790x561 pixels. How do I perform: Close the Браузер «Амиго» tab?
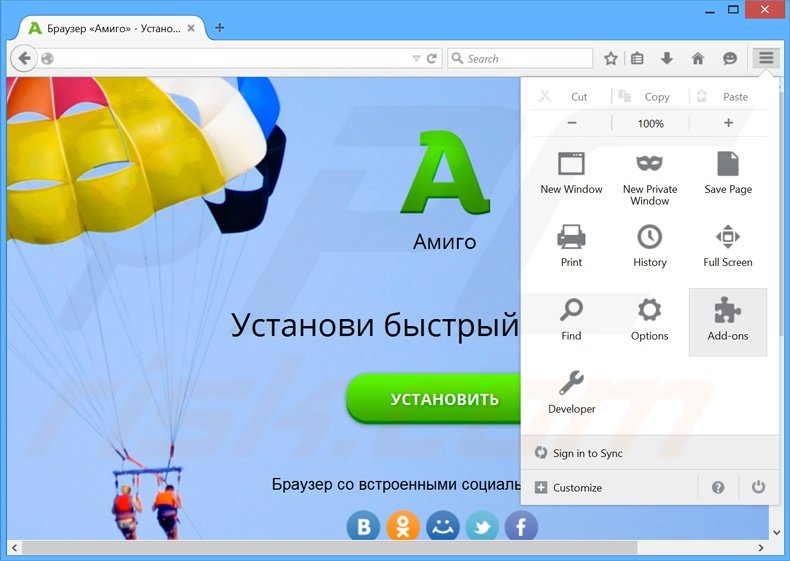coord(191,28)
